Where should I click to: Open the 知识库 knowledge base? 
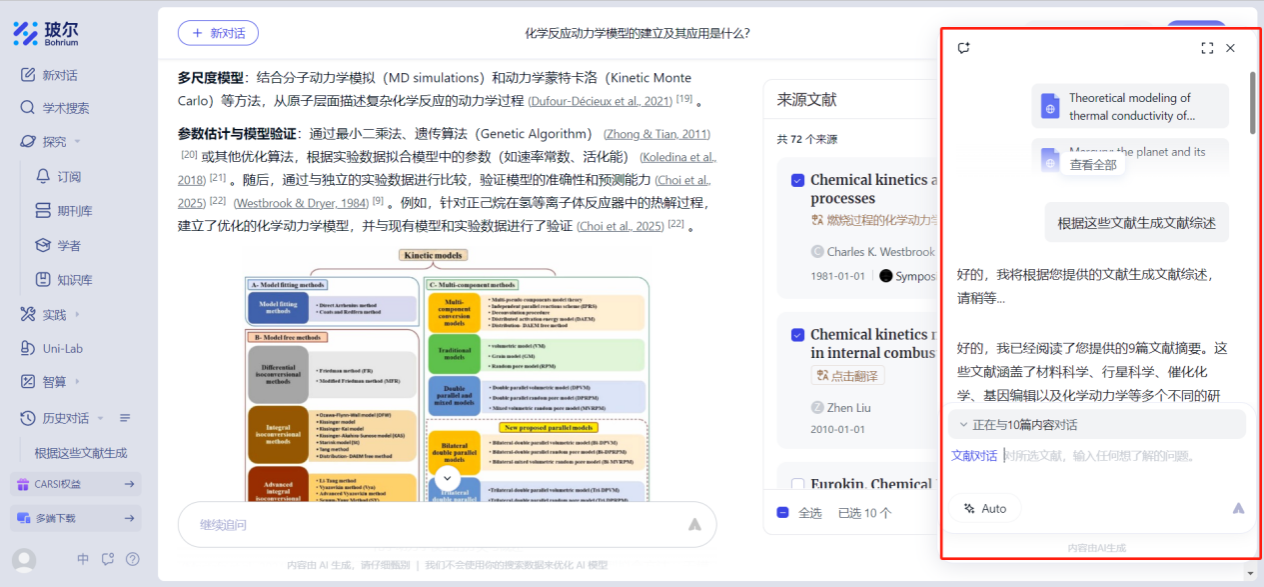pos(74,280)
